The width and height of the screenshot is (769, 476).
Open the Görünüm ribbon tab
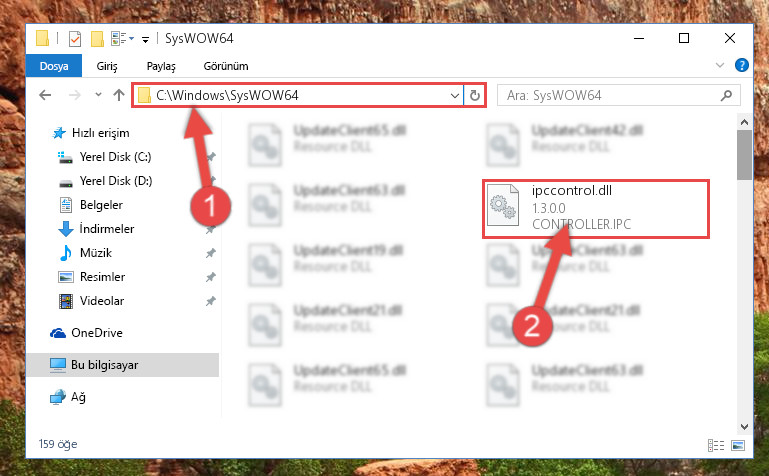click(x=226, y=66)
